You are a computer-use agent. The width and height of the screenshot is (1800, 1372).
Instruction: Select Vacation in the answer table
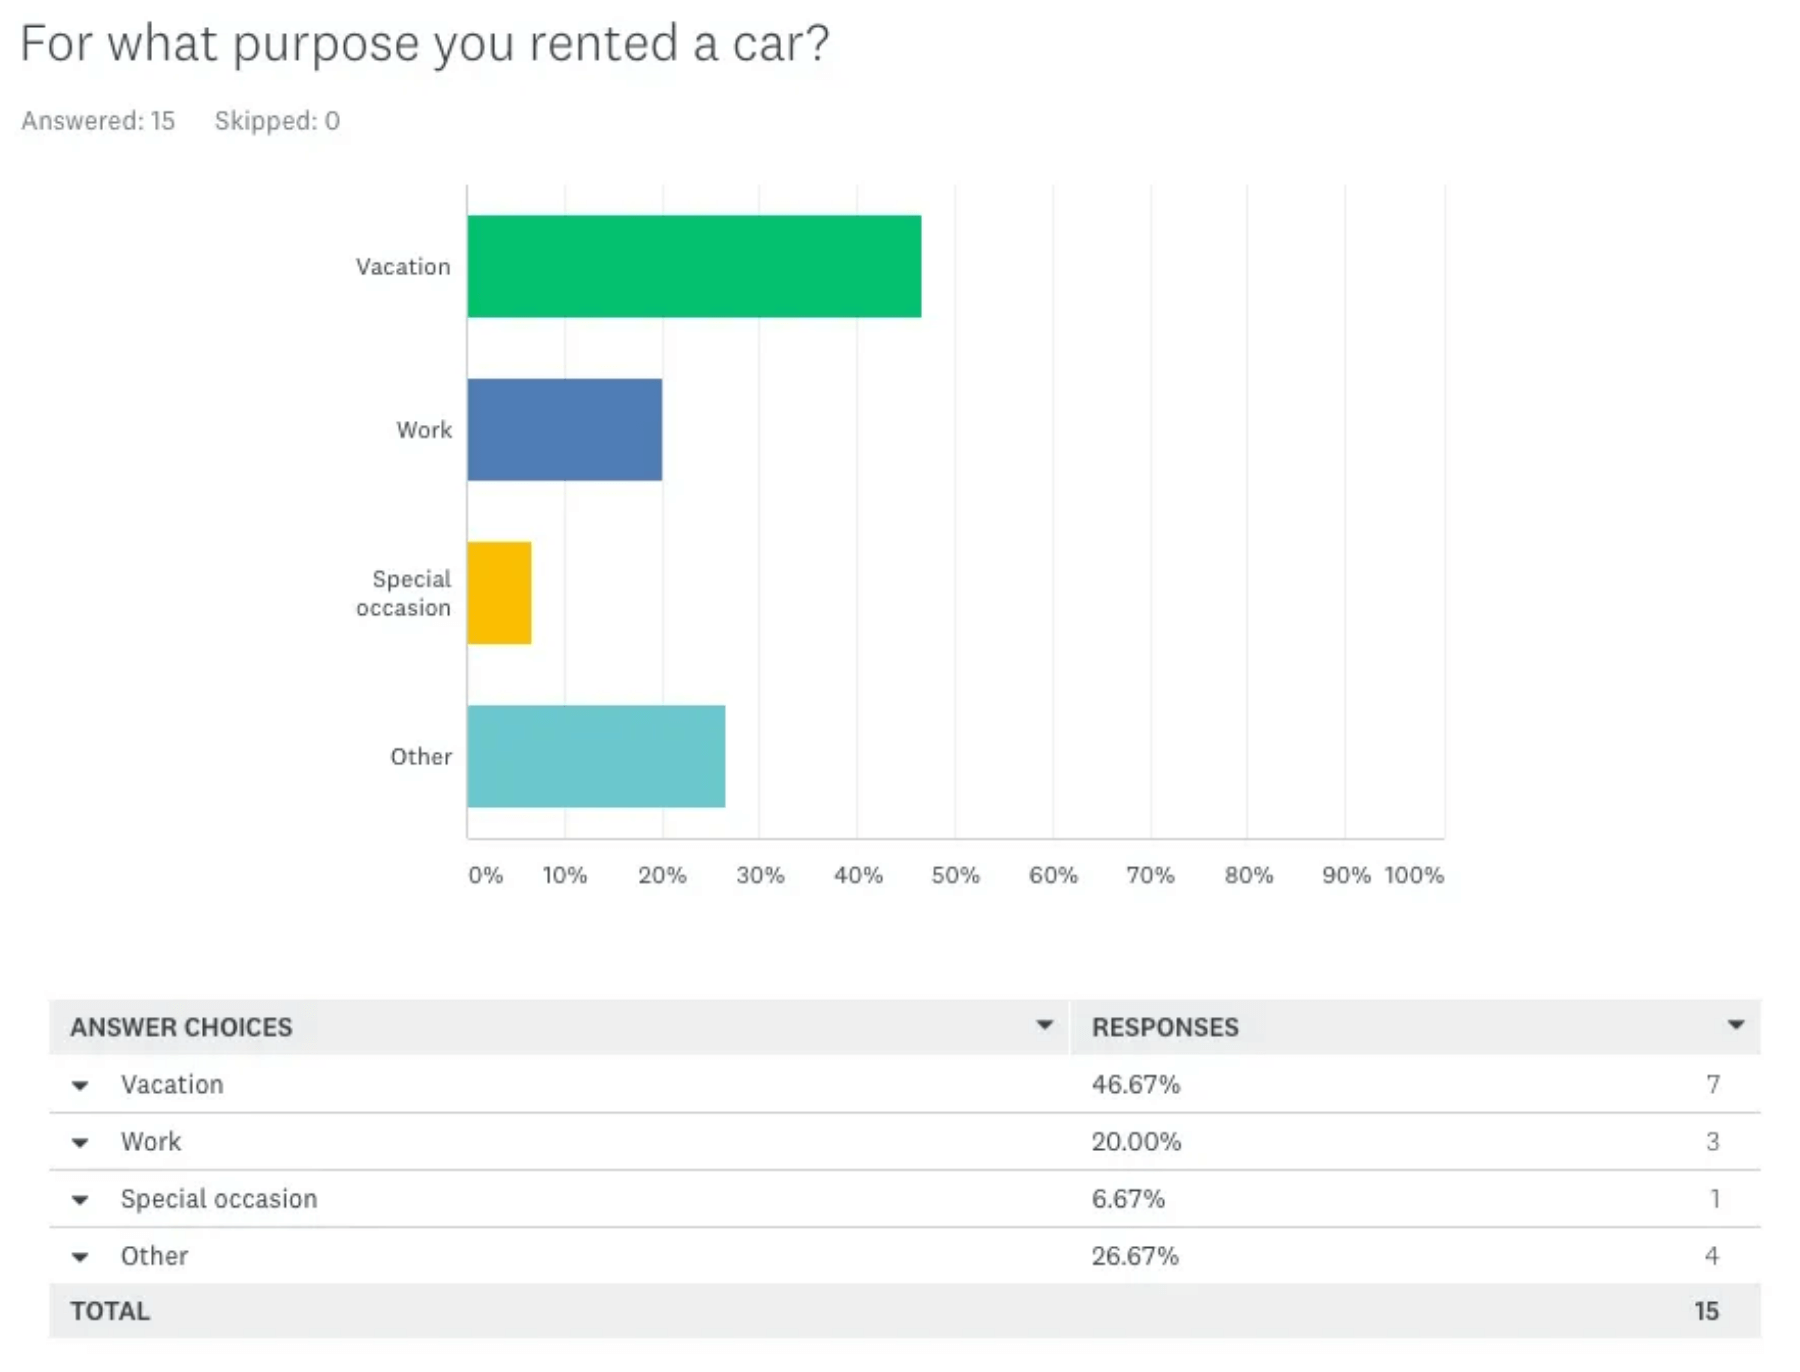coord(172,1084)
